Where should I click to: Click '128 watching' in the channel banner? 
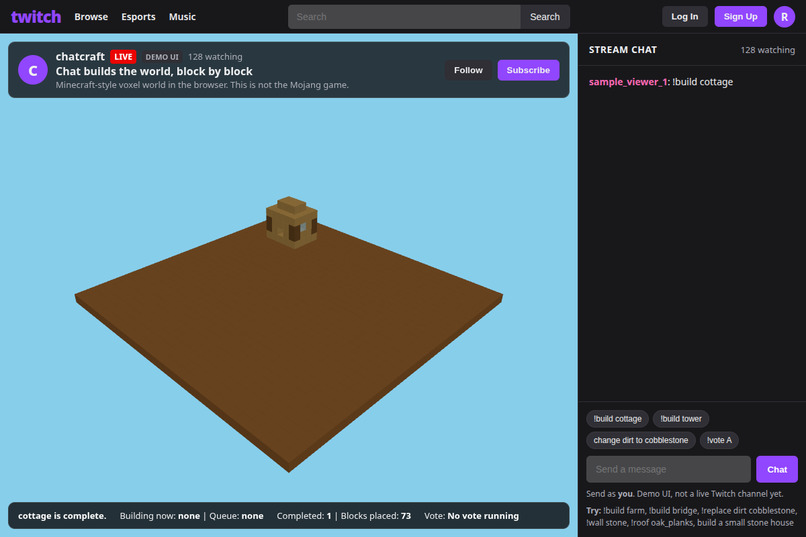coord(215,57)
